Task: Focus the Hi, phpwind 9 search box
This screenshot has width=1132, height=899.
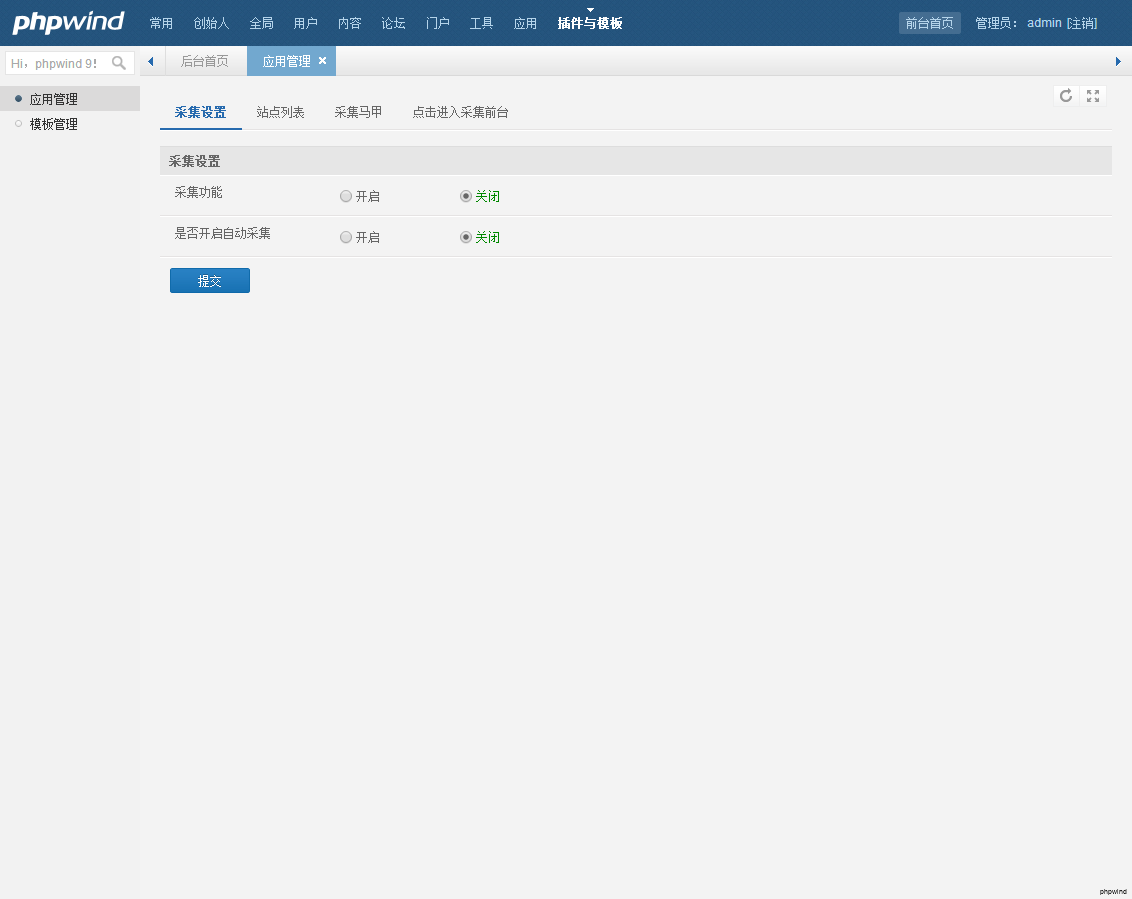Action: click(56, 63)
